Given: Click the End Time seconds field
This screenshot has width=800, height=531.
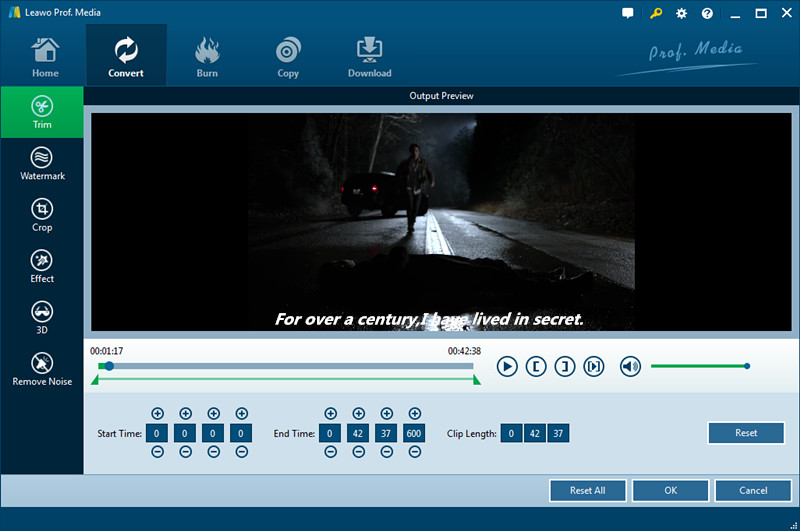Looking at the screenshot, I should tap(386, 433).
